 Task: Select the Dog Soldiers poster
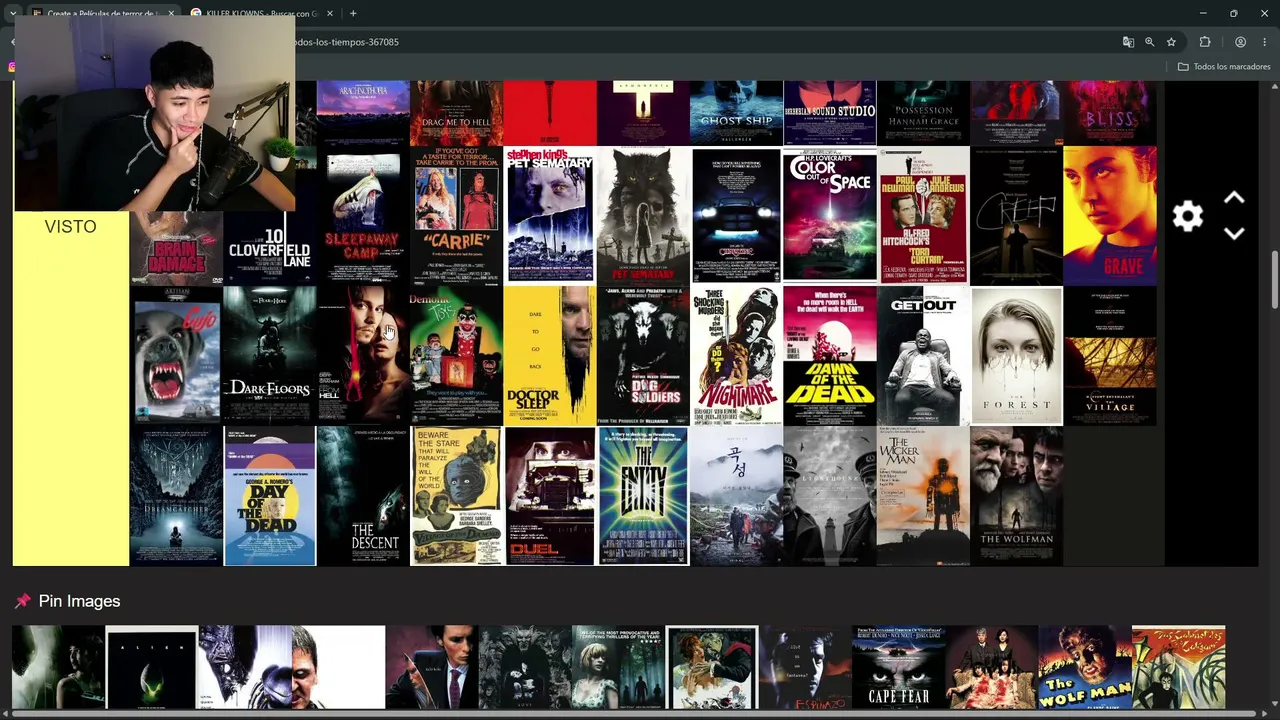coord(643,356)
